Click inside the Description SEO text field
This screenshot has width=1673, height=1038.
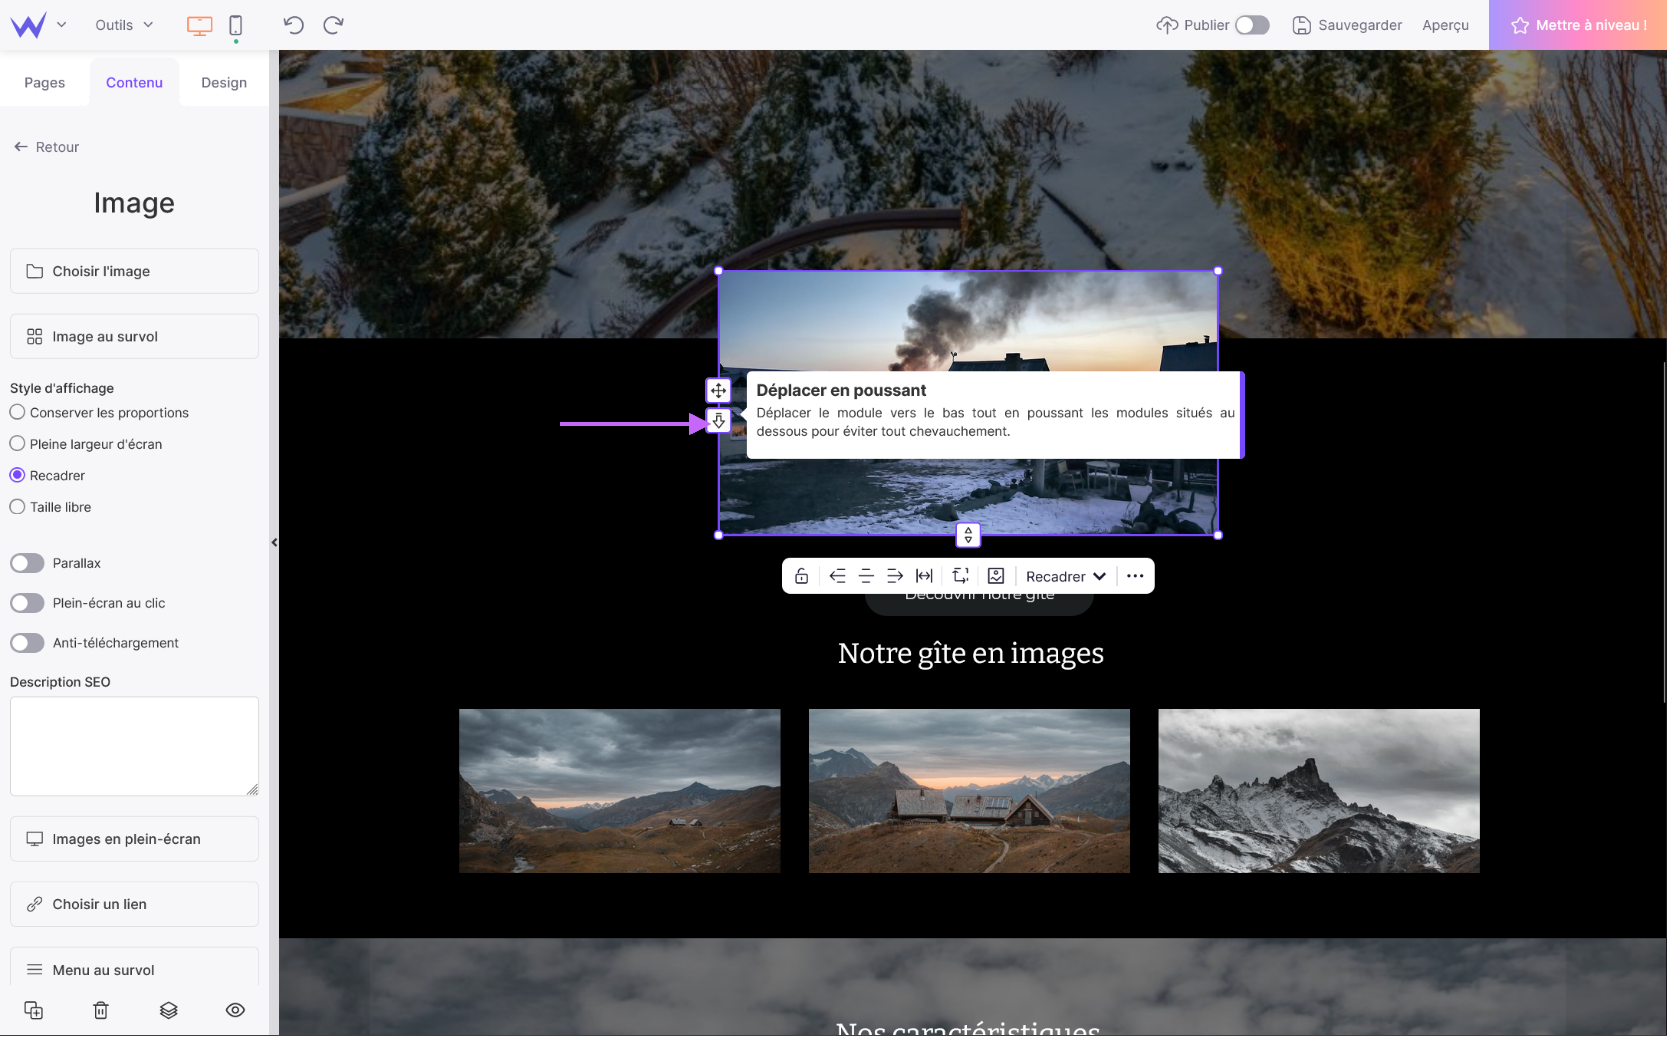(x=134, y=747)
